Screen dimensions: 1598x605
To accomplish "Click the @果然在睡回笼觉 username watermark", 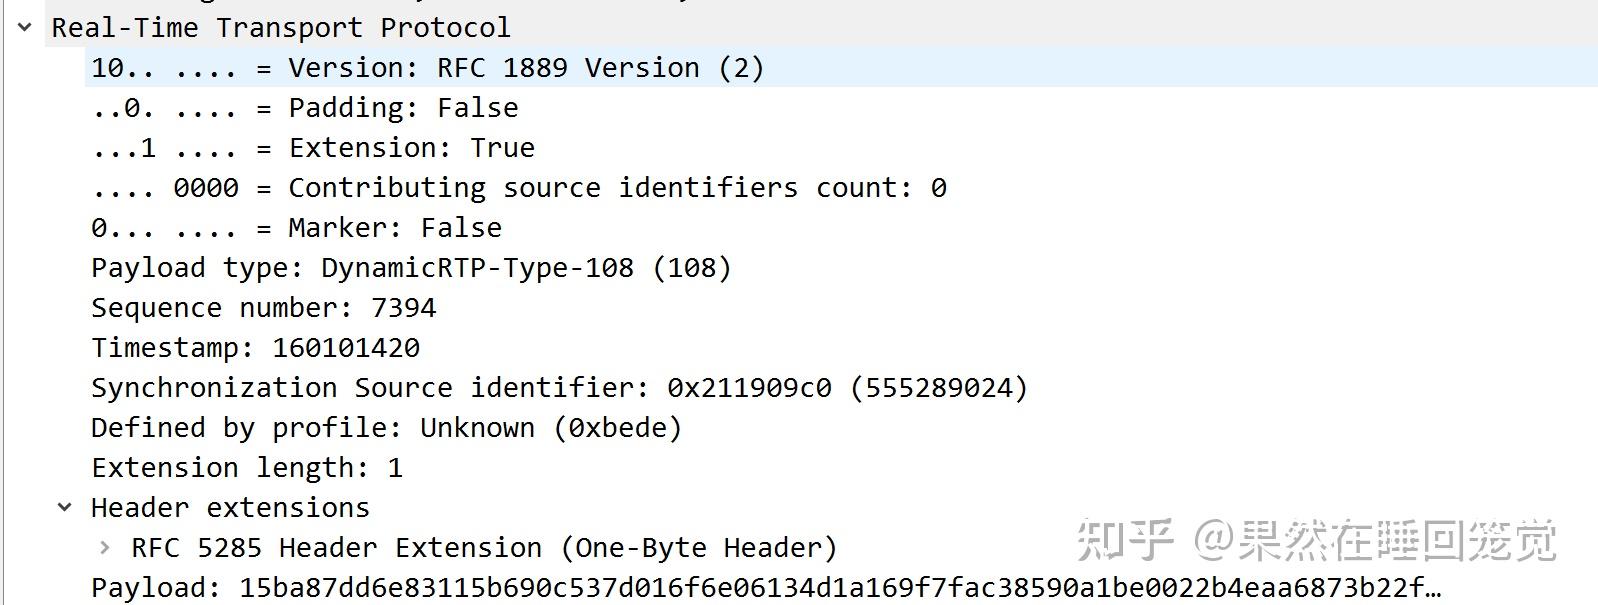I will click(1376, 540).
